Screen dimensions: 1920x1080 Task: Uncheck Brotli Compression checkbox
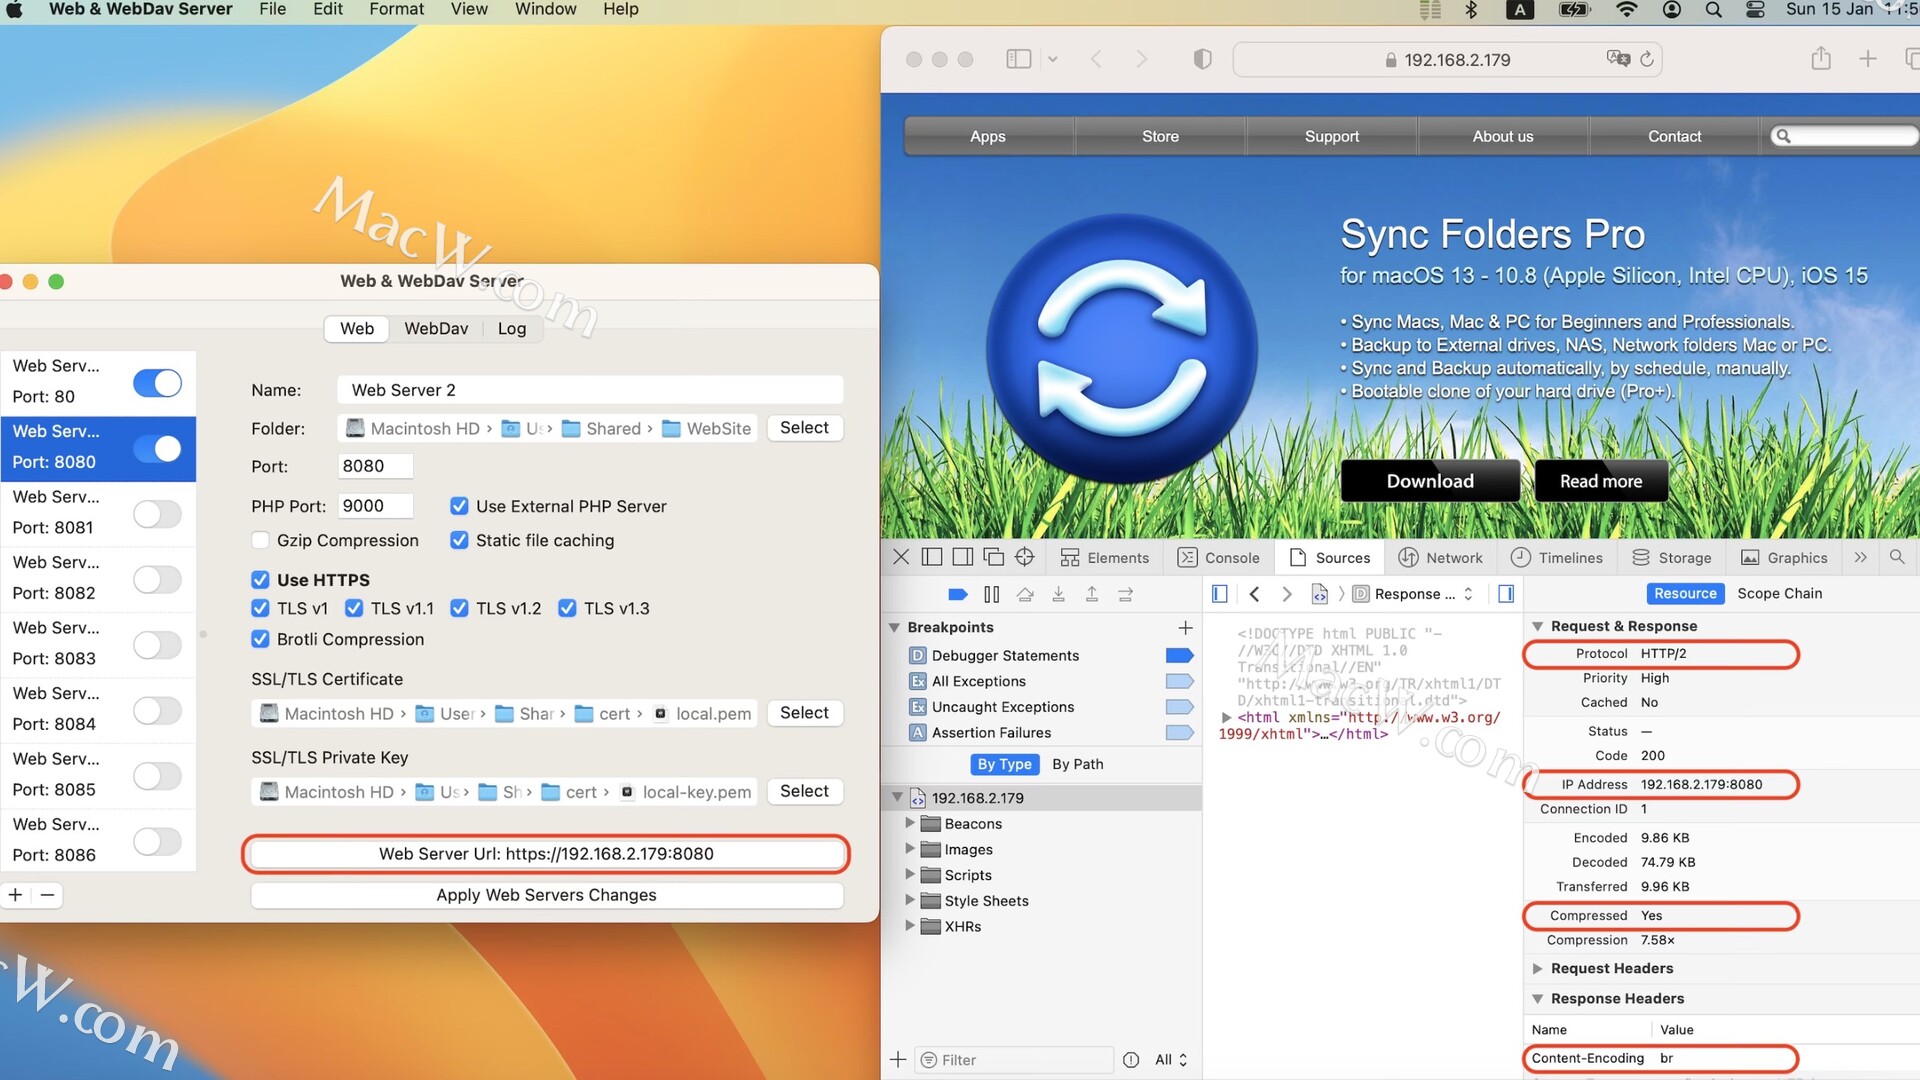click(x=260, y=639)
